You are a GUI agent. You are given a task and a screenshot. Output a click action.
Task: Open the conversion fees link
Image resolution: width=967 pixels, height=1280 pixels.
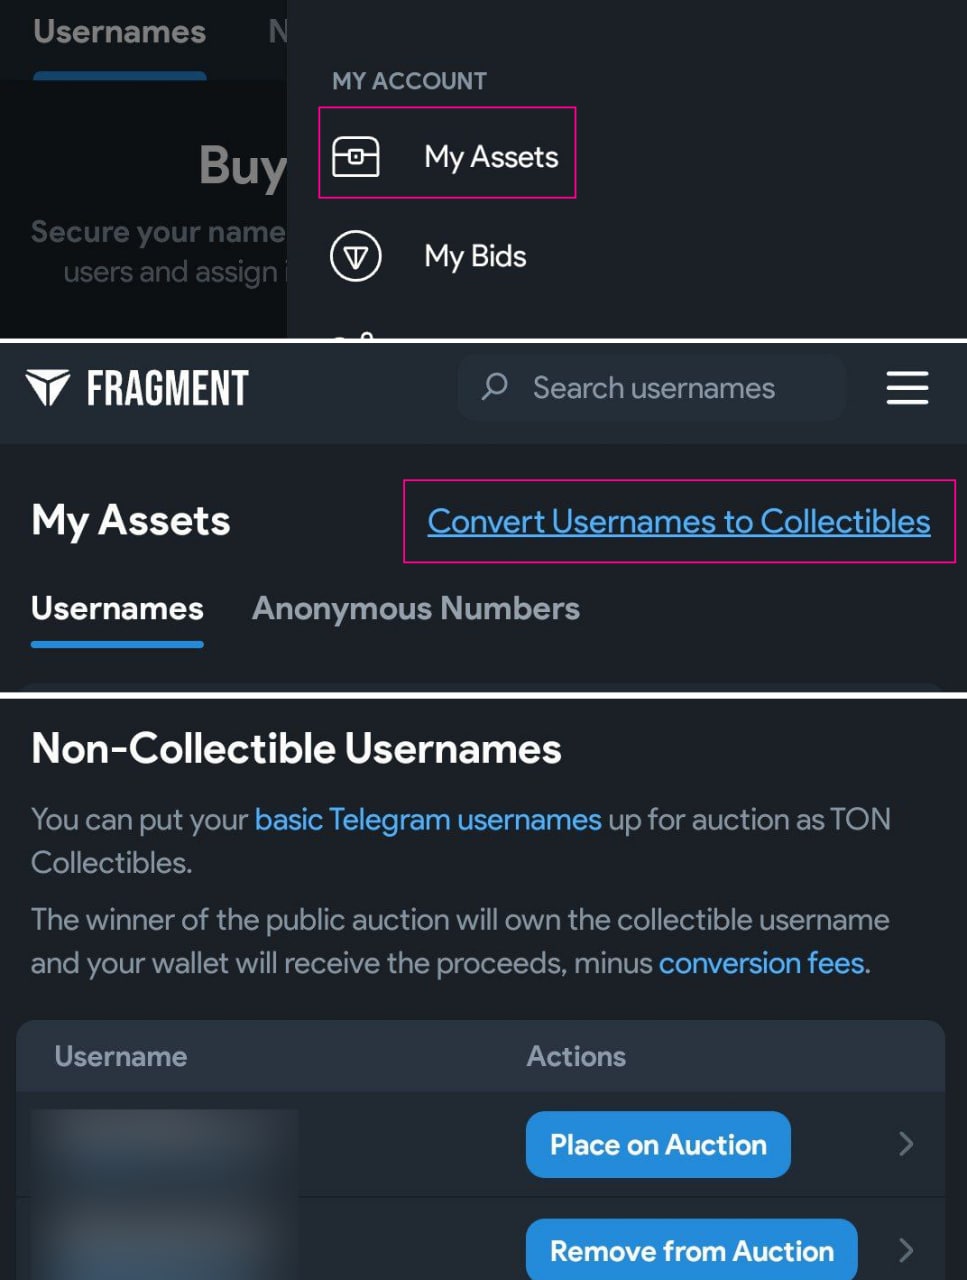click(762, 963)
